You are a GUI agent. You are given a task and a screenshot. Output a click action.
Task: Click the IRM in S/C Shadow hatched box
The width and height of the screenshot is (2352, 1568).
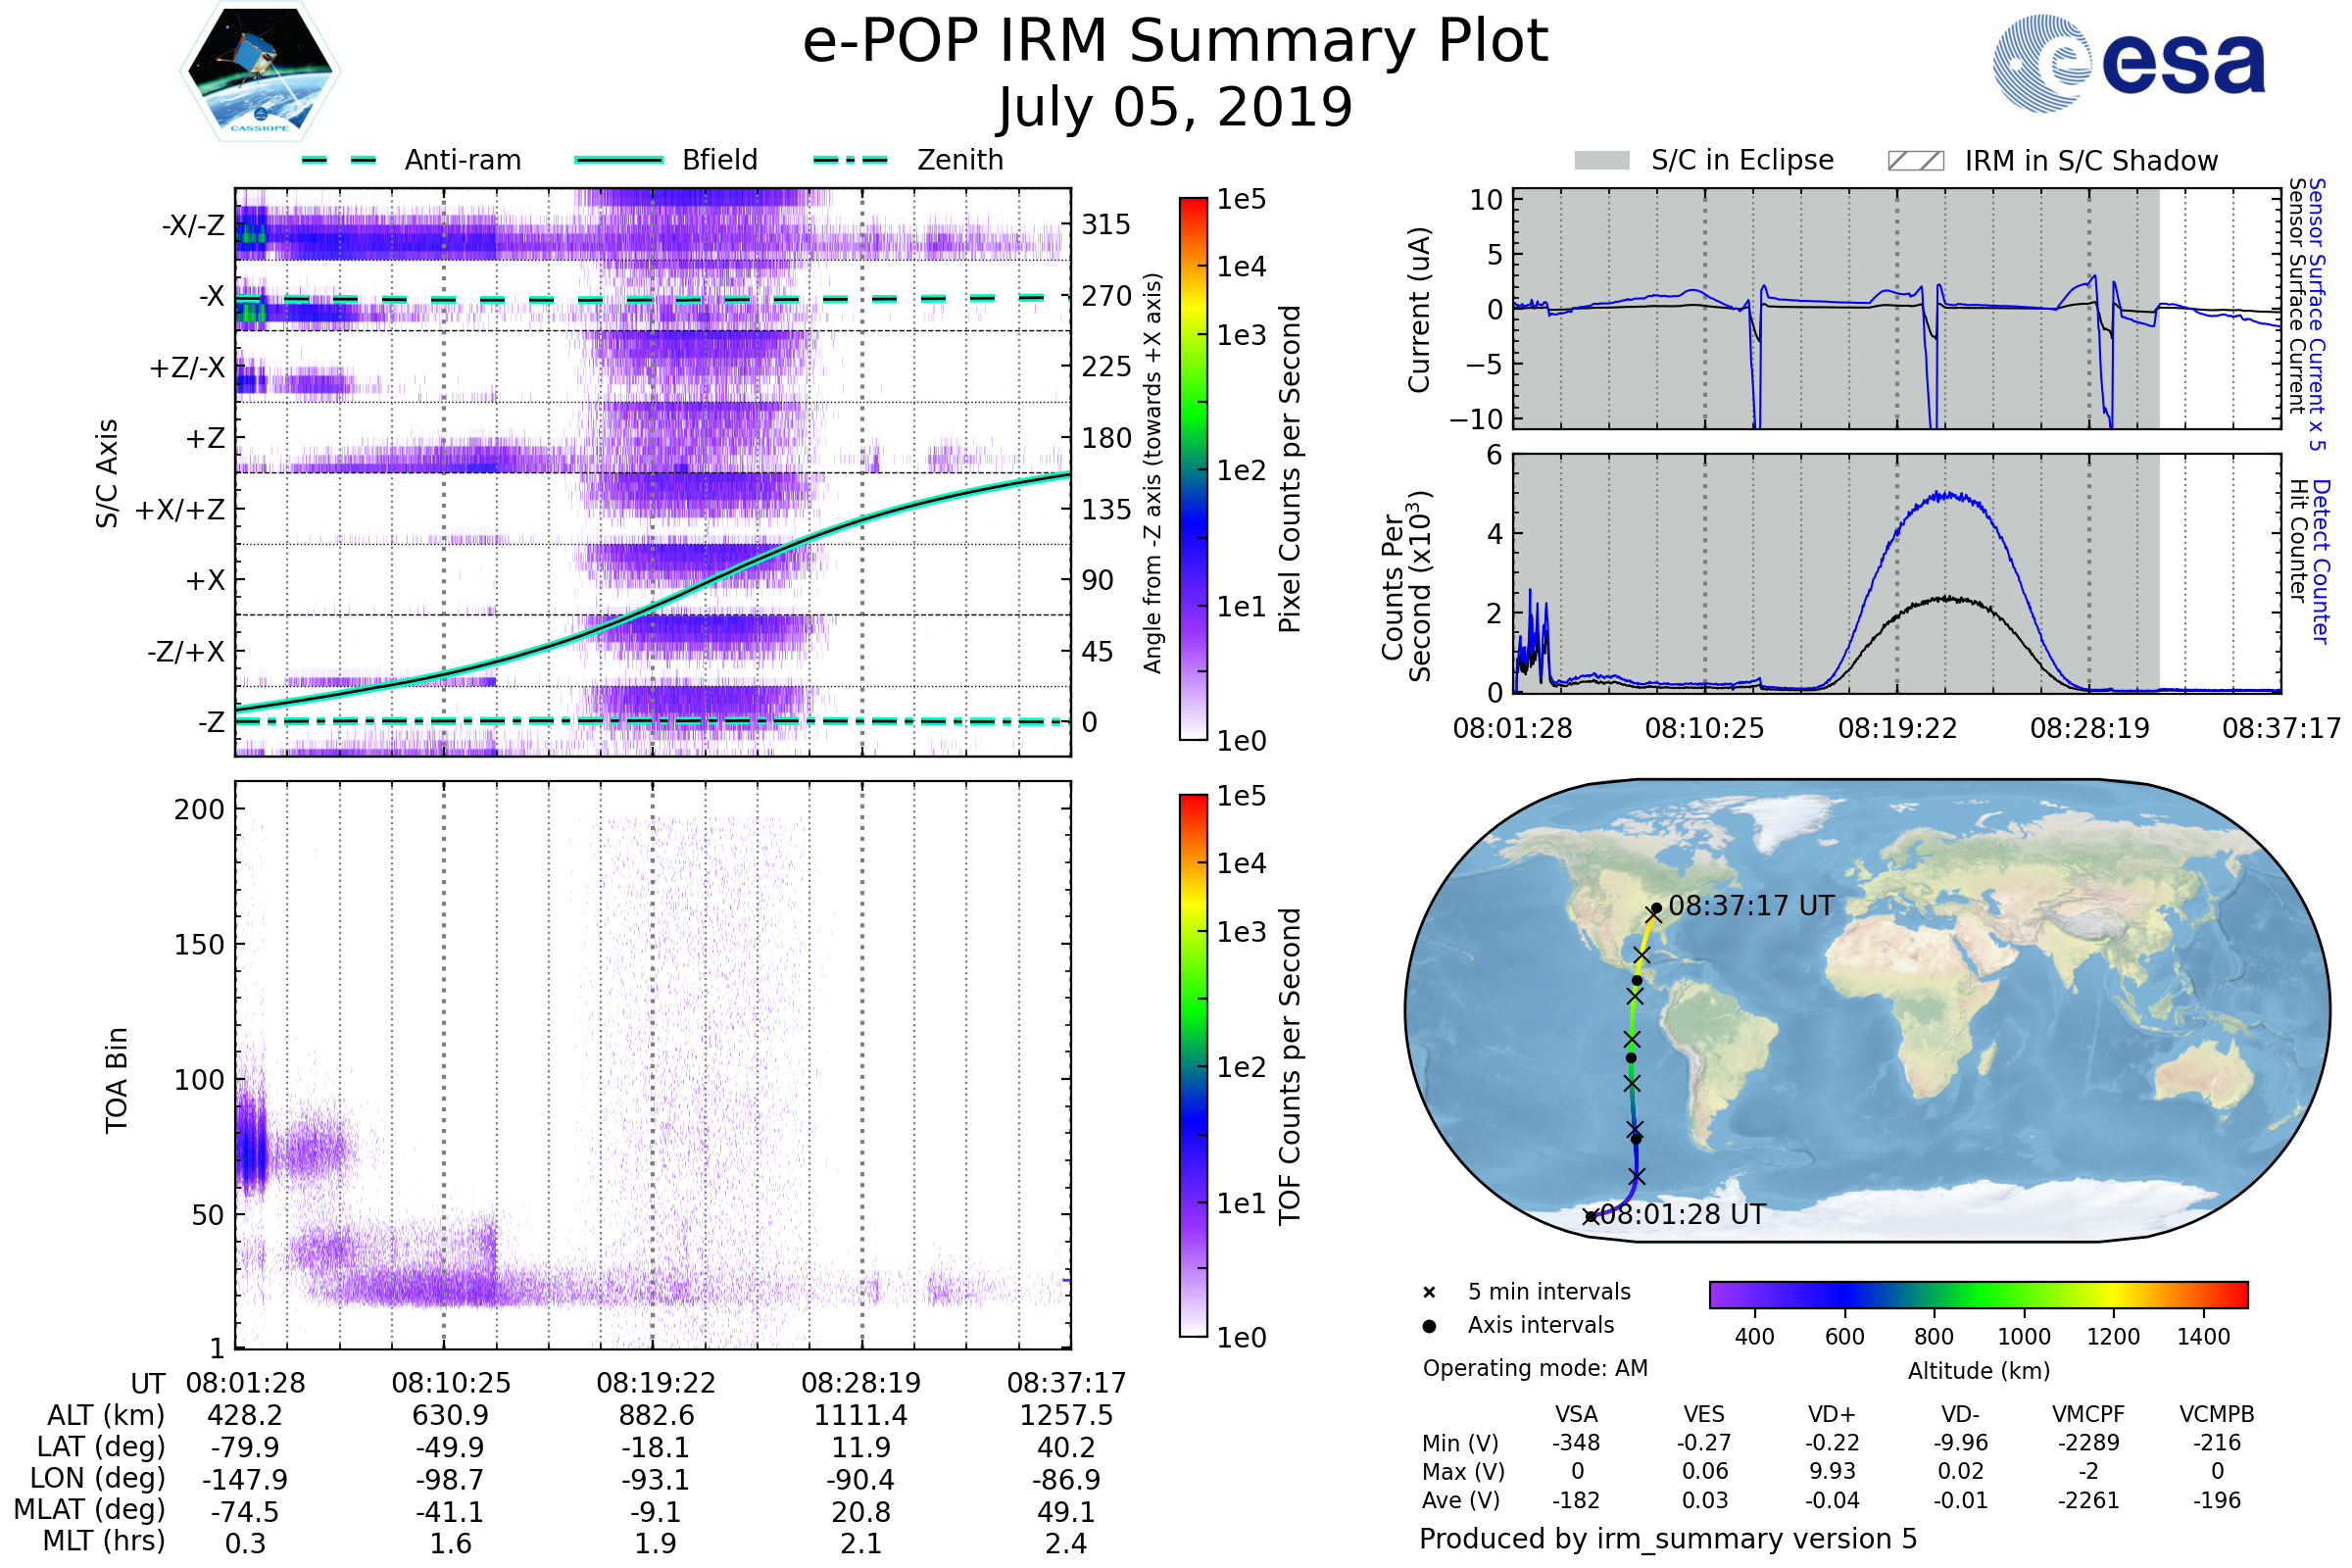[1915, 161]
